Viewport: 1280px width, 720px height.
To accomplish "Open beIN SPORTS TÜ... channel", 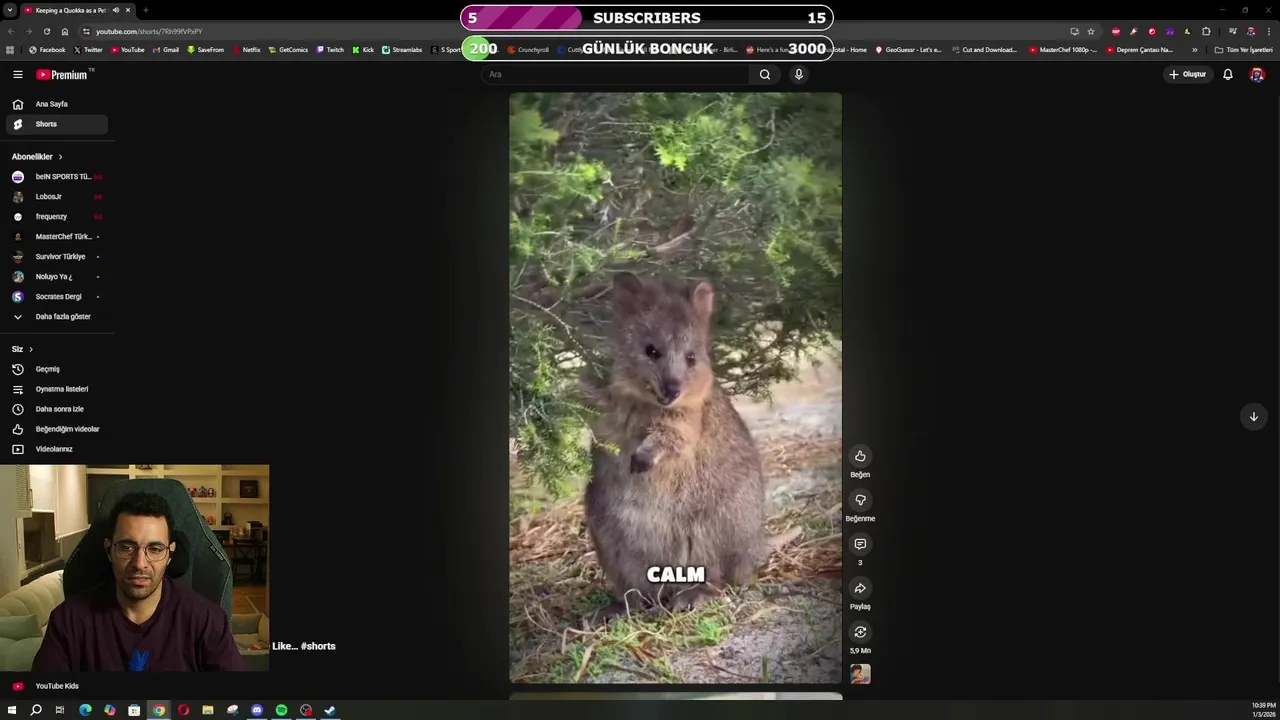I will (x=56, y=176).
